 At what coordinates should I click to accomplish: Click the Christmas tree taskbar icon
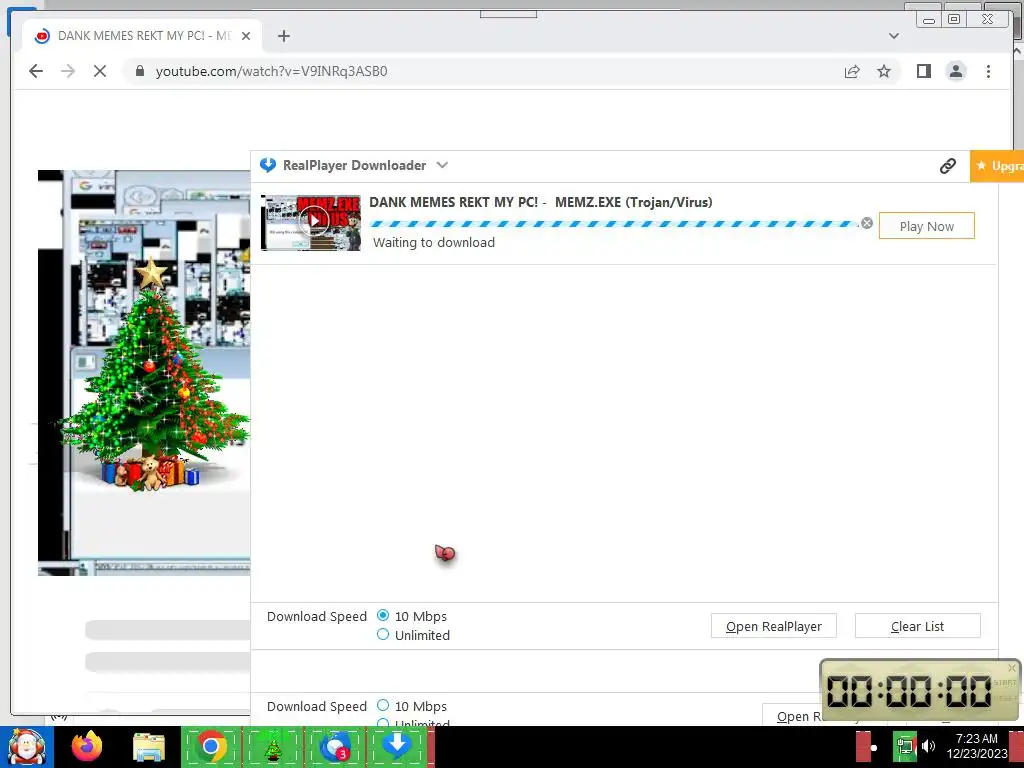coord(272,746)
